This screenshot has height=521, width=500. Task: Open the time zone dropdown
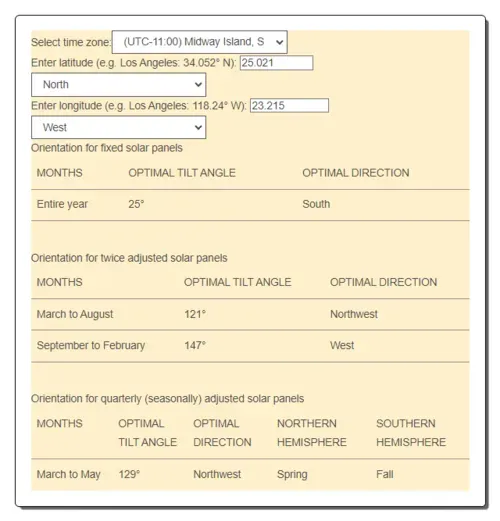(x=199, y=42)
